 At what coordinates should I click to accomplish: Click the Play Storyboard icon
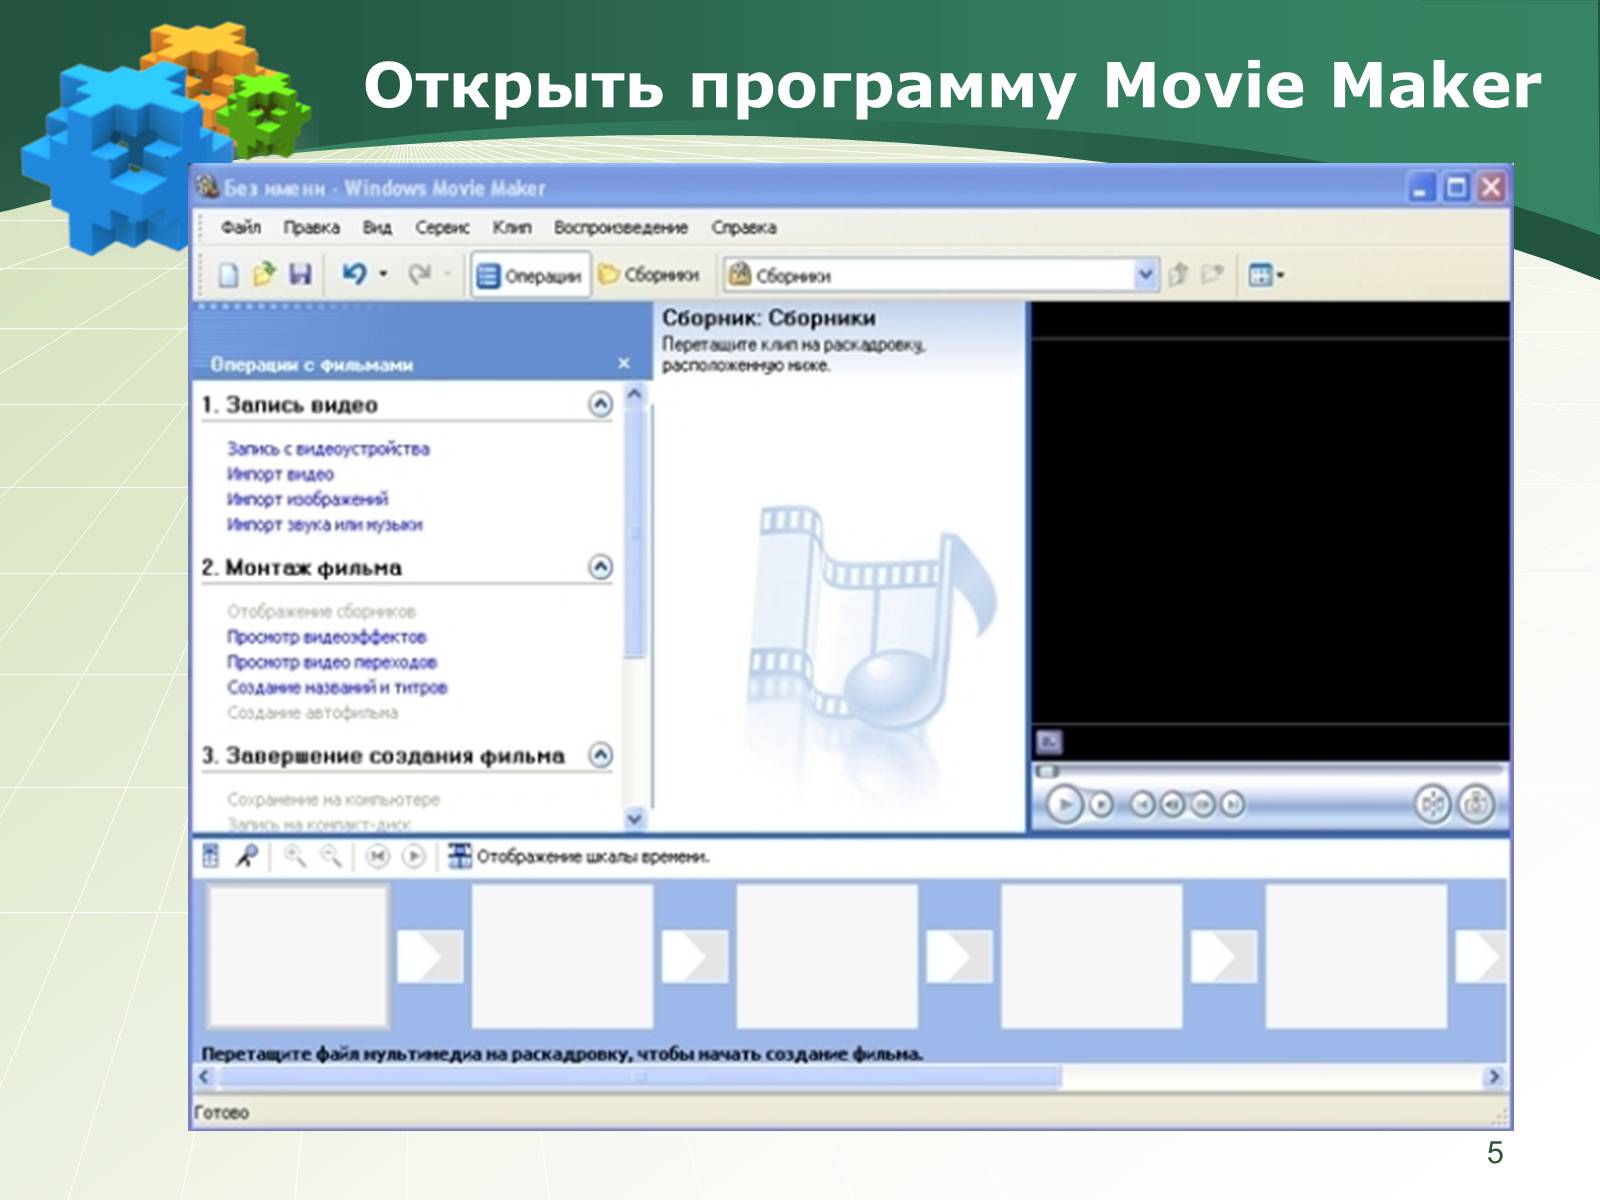(x=414, y=856)
